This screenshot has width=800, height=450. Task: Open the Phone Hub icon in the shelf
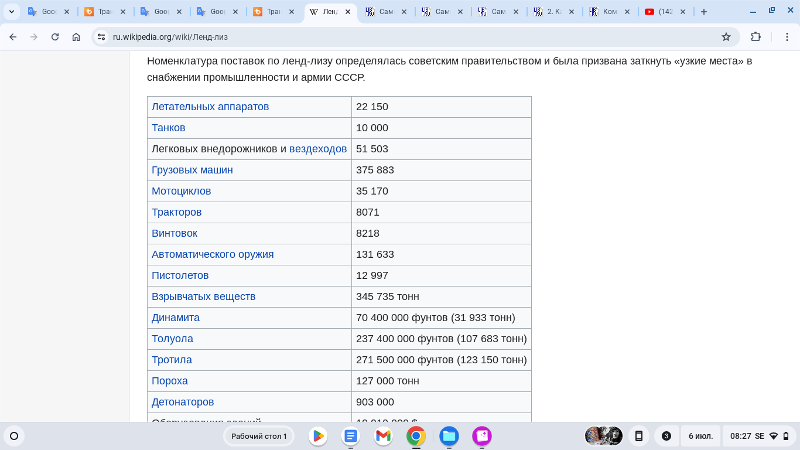point(639,436)
